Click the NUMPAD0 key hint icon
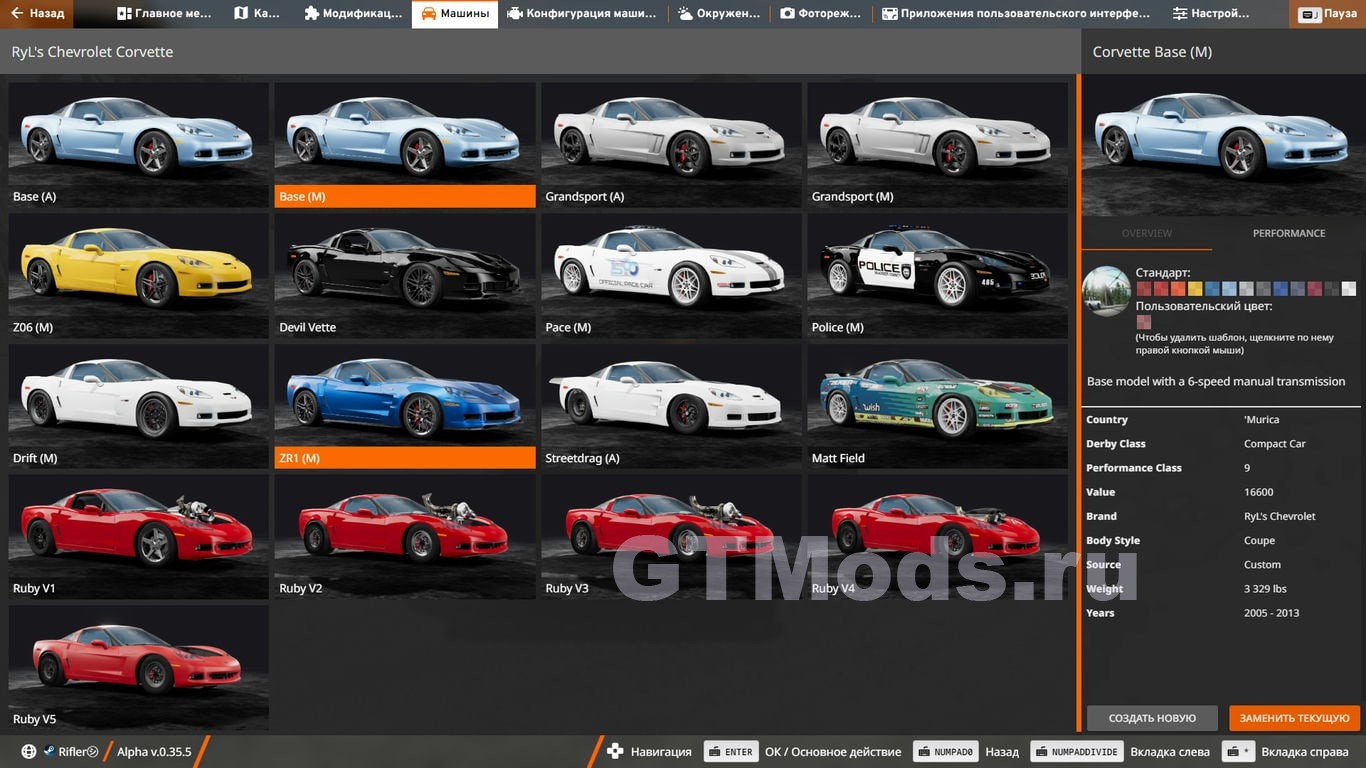 (946, 752)
